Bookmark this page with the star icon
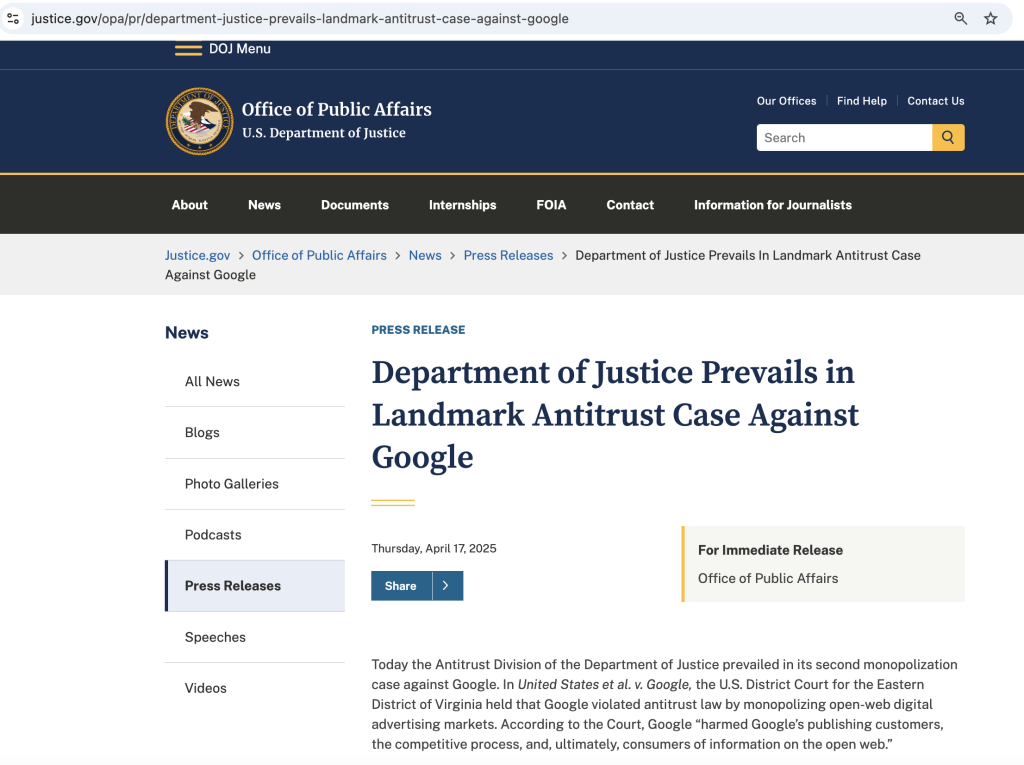Image resolution: width=1024 pixels, height=765 pixels. click(x=991, y=18)
